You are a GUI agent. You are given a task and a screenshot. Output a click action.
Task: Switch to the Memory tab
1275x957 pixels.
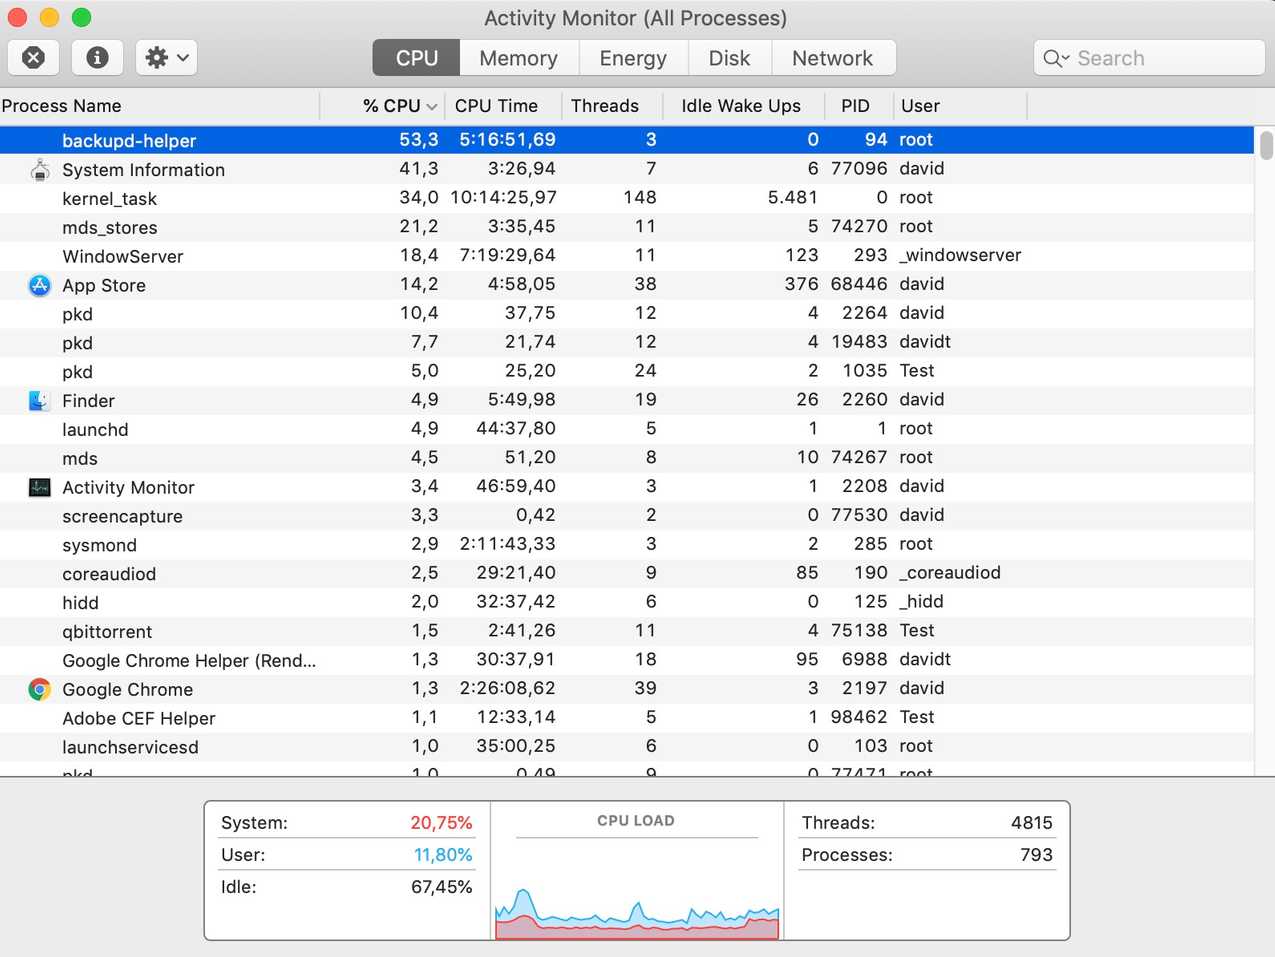point(518,57)
